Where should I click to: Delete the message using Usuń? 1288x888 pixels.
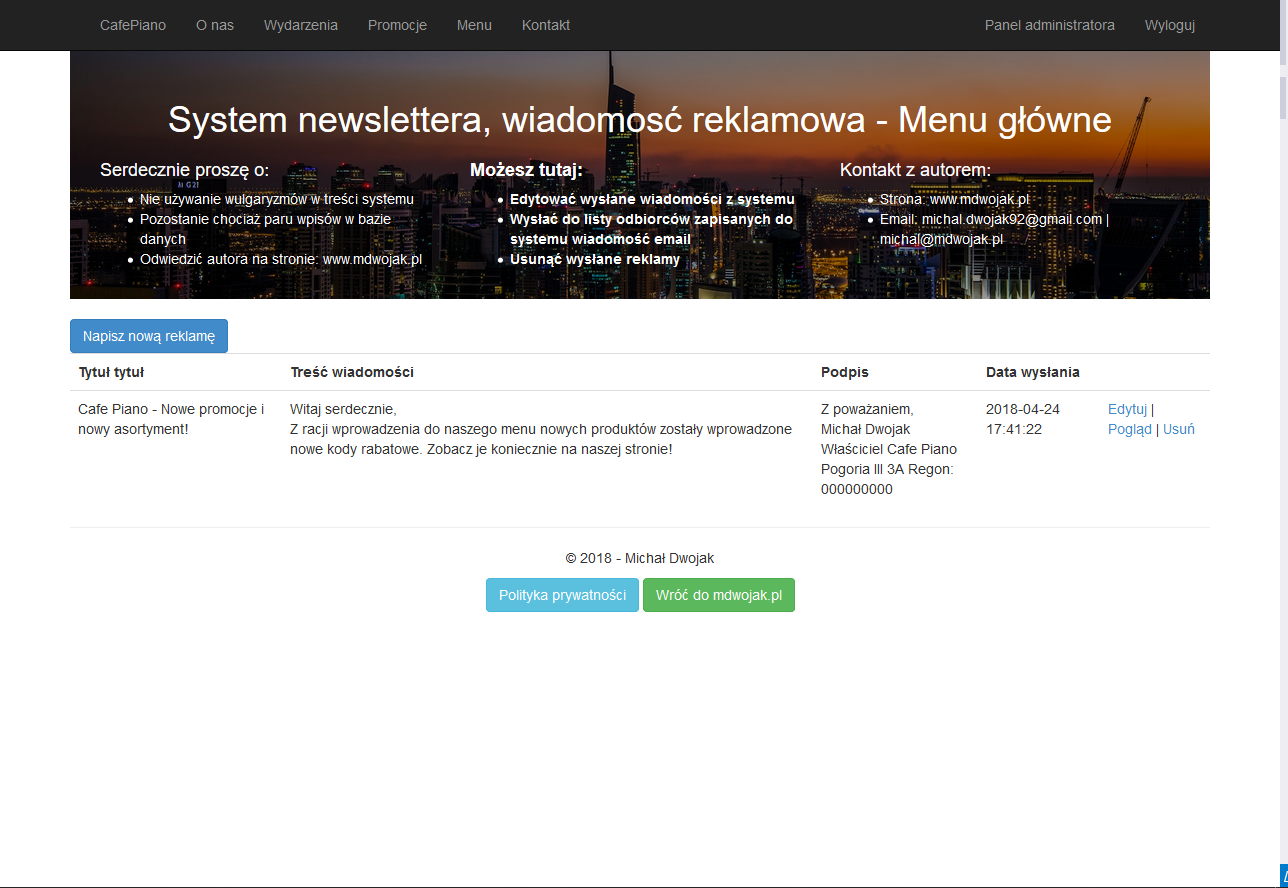pyautogui.click(x=1179, y=429)
